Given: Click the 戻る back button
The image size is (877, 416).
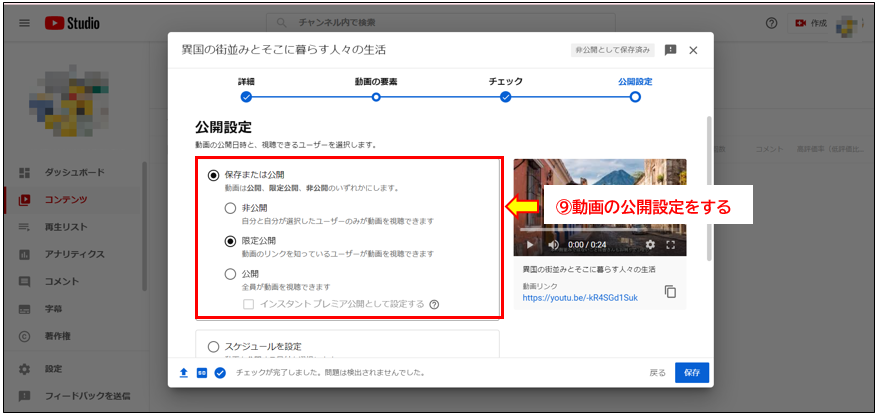Looking at the screenshot, I should 657,373.
